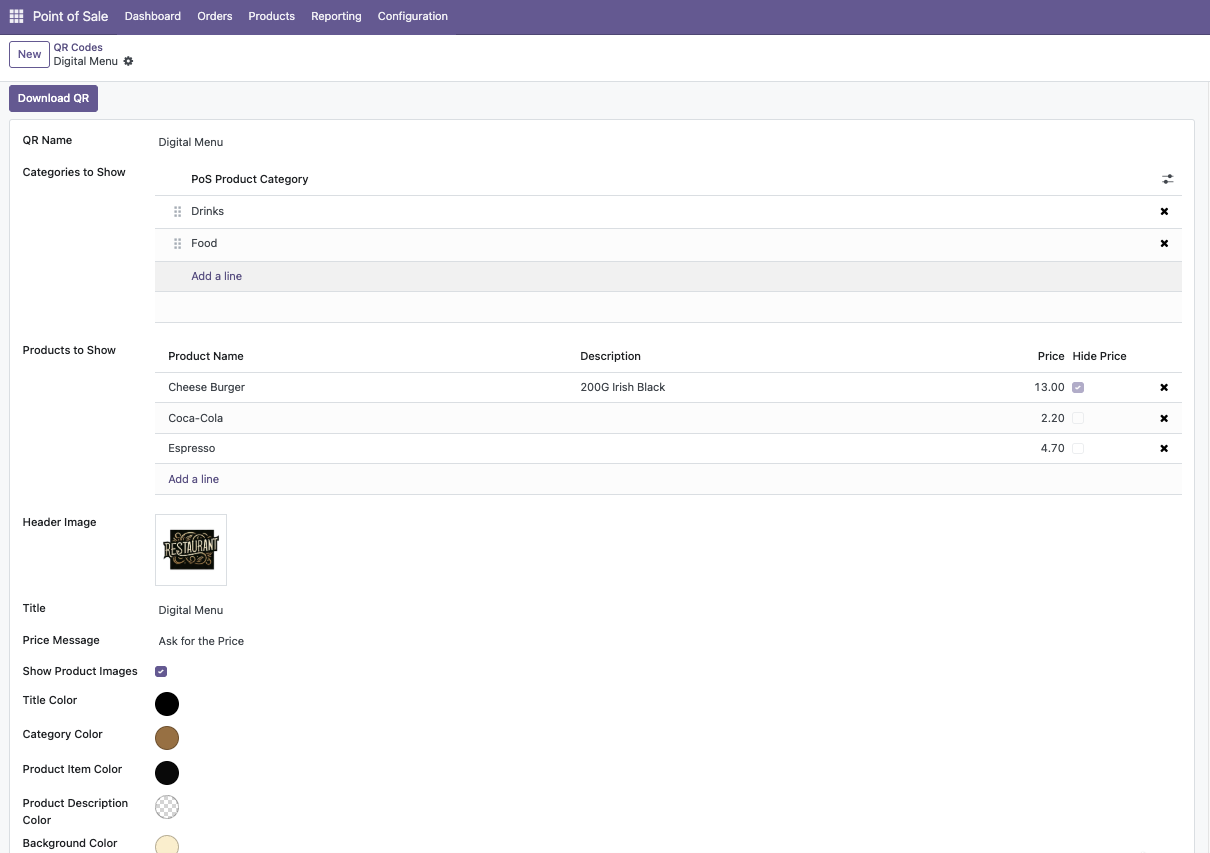Image resolution: width=1210 pixels, height=853 pixels.
Task: Open the Category Color swatch
Action: pyautogui.click(x=167, y=738)
